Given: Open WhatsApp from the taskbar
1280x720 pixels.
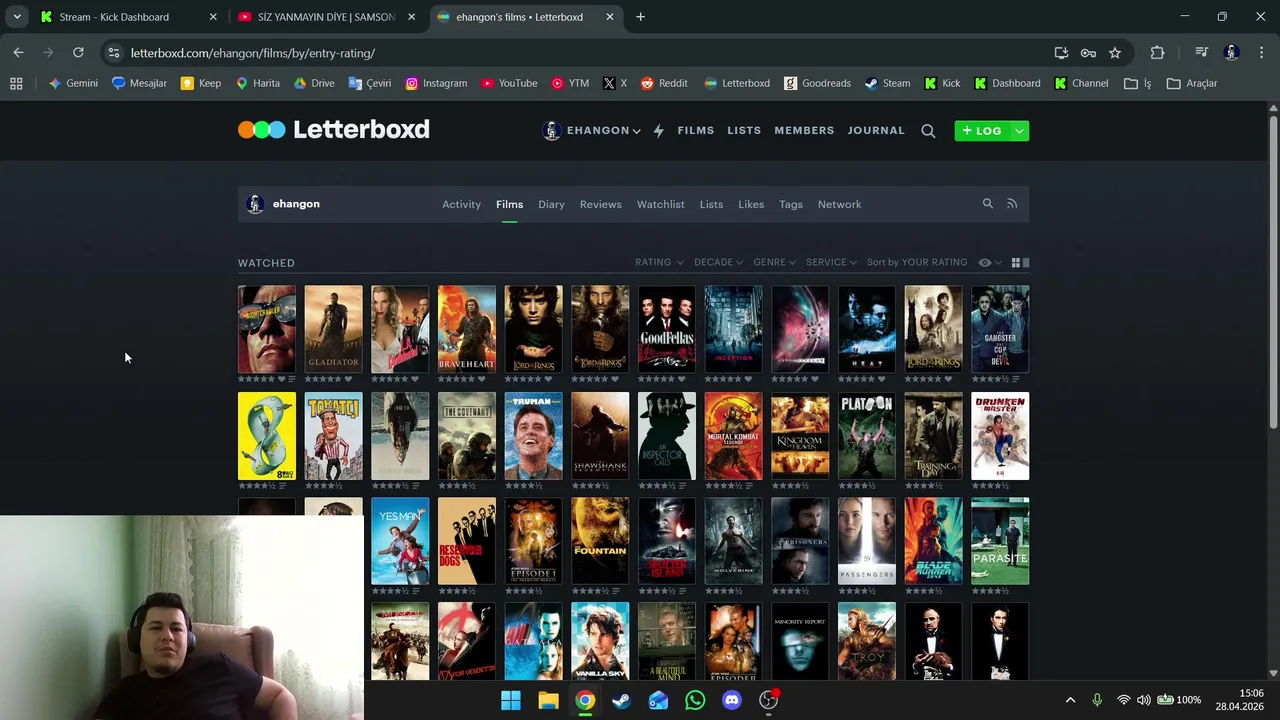Looking at the screenshot, I should click(695, 700).
